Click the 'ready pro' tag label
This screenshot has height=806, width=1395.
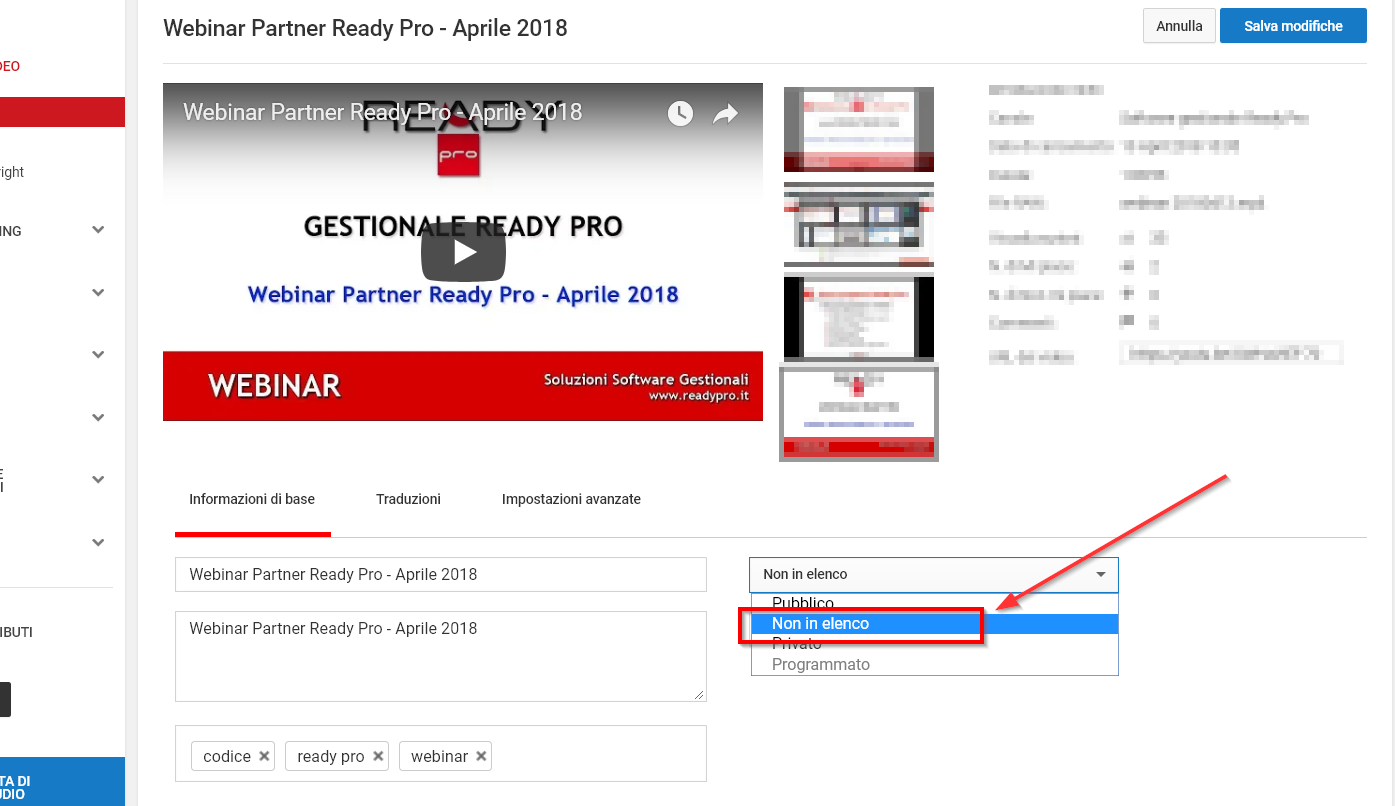click(x=331, y=756)
